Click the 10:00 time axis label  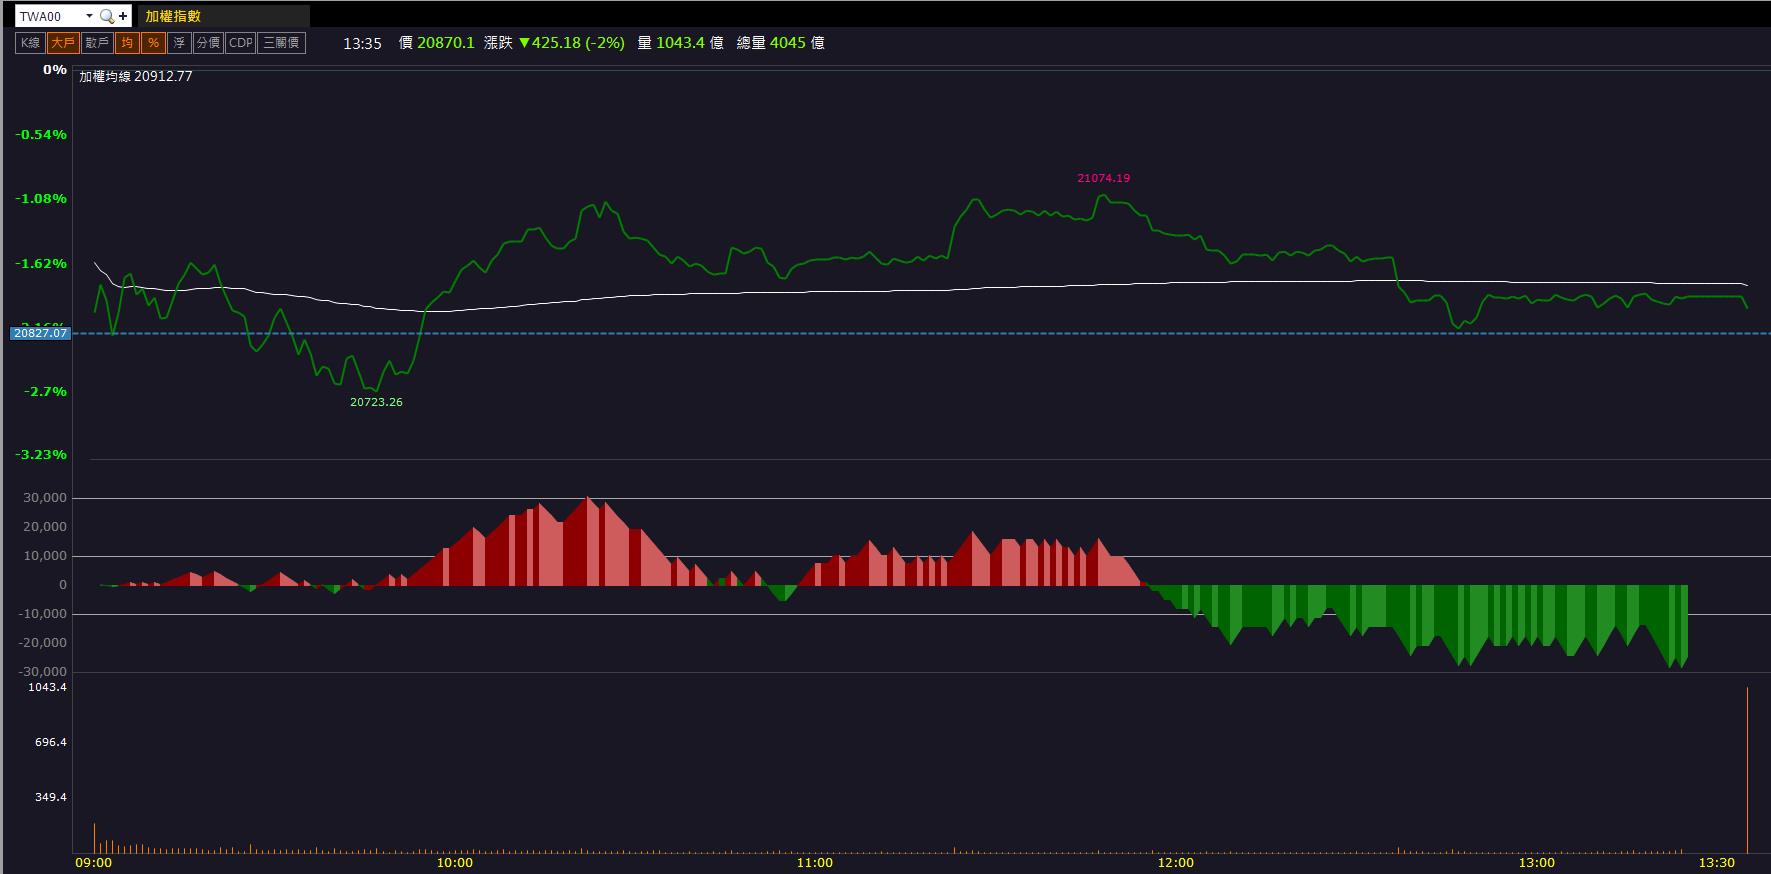click(x=454, y=862)
